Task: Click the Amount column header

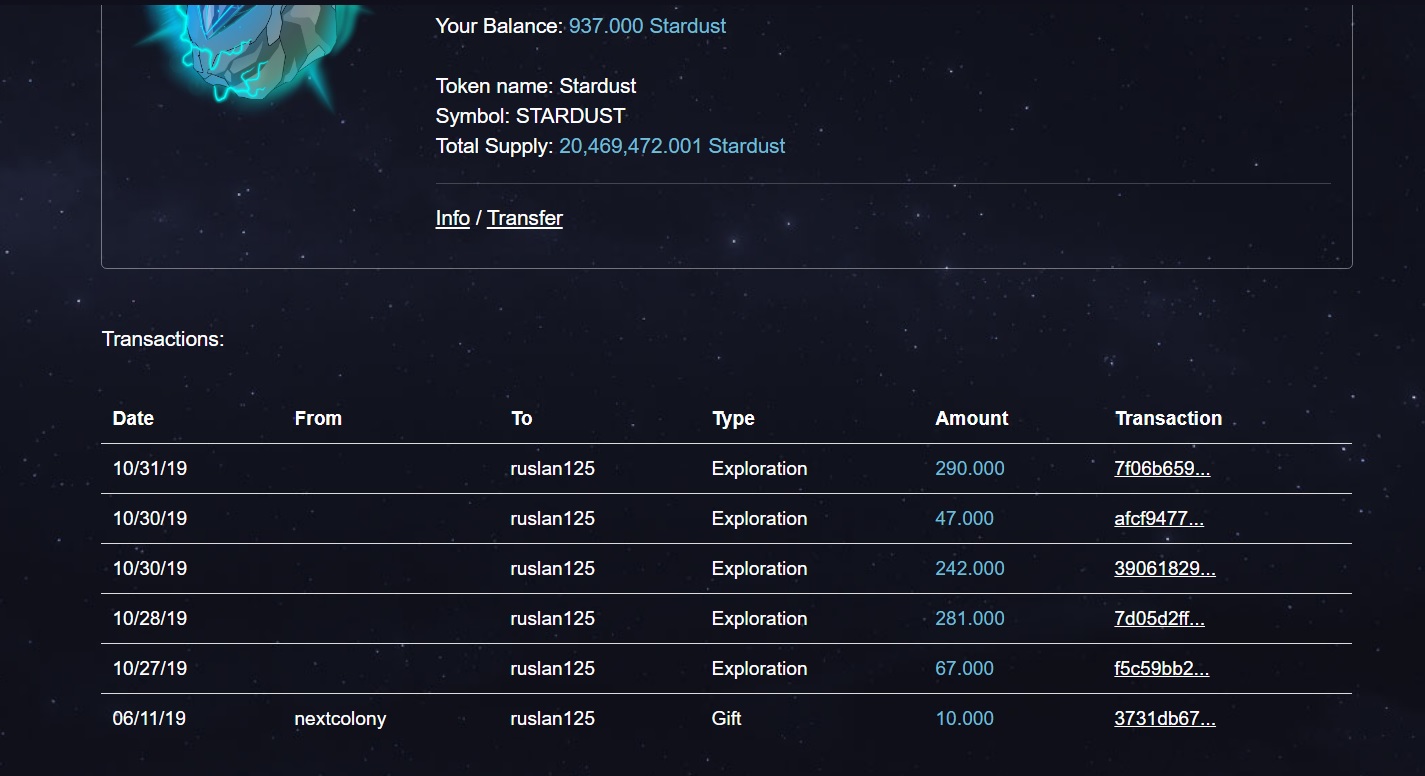Action: coord(972,418)
